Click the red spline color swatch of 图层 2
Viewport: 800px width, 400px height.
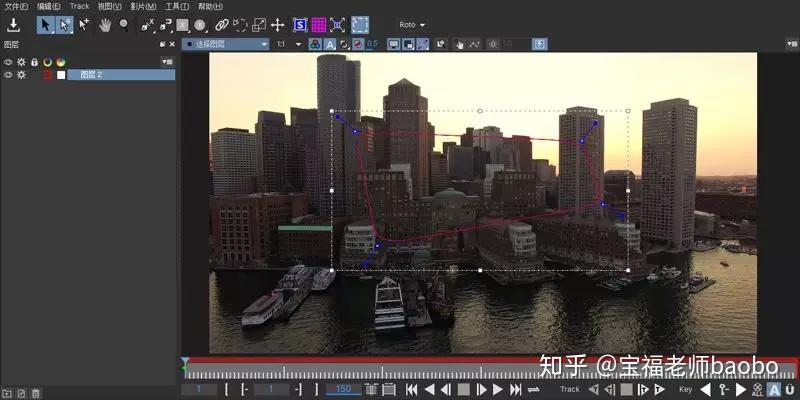48,75
